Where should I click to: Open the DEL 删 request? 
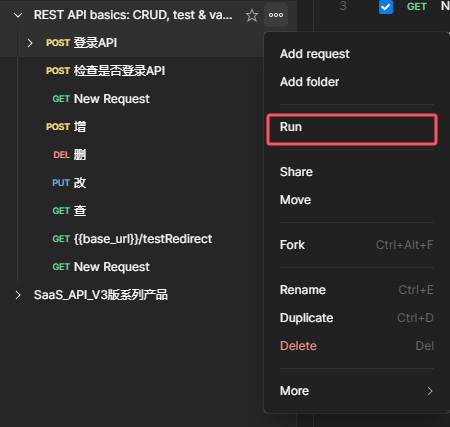[69, 155]
